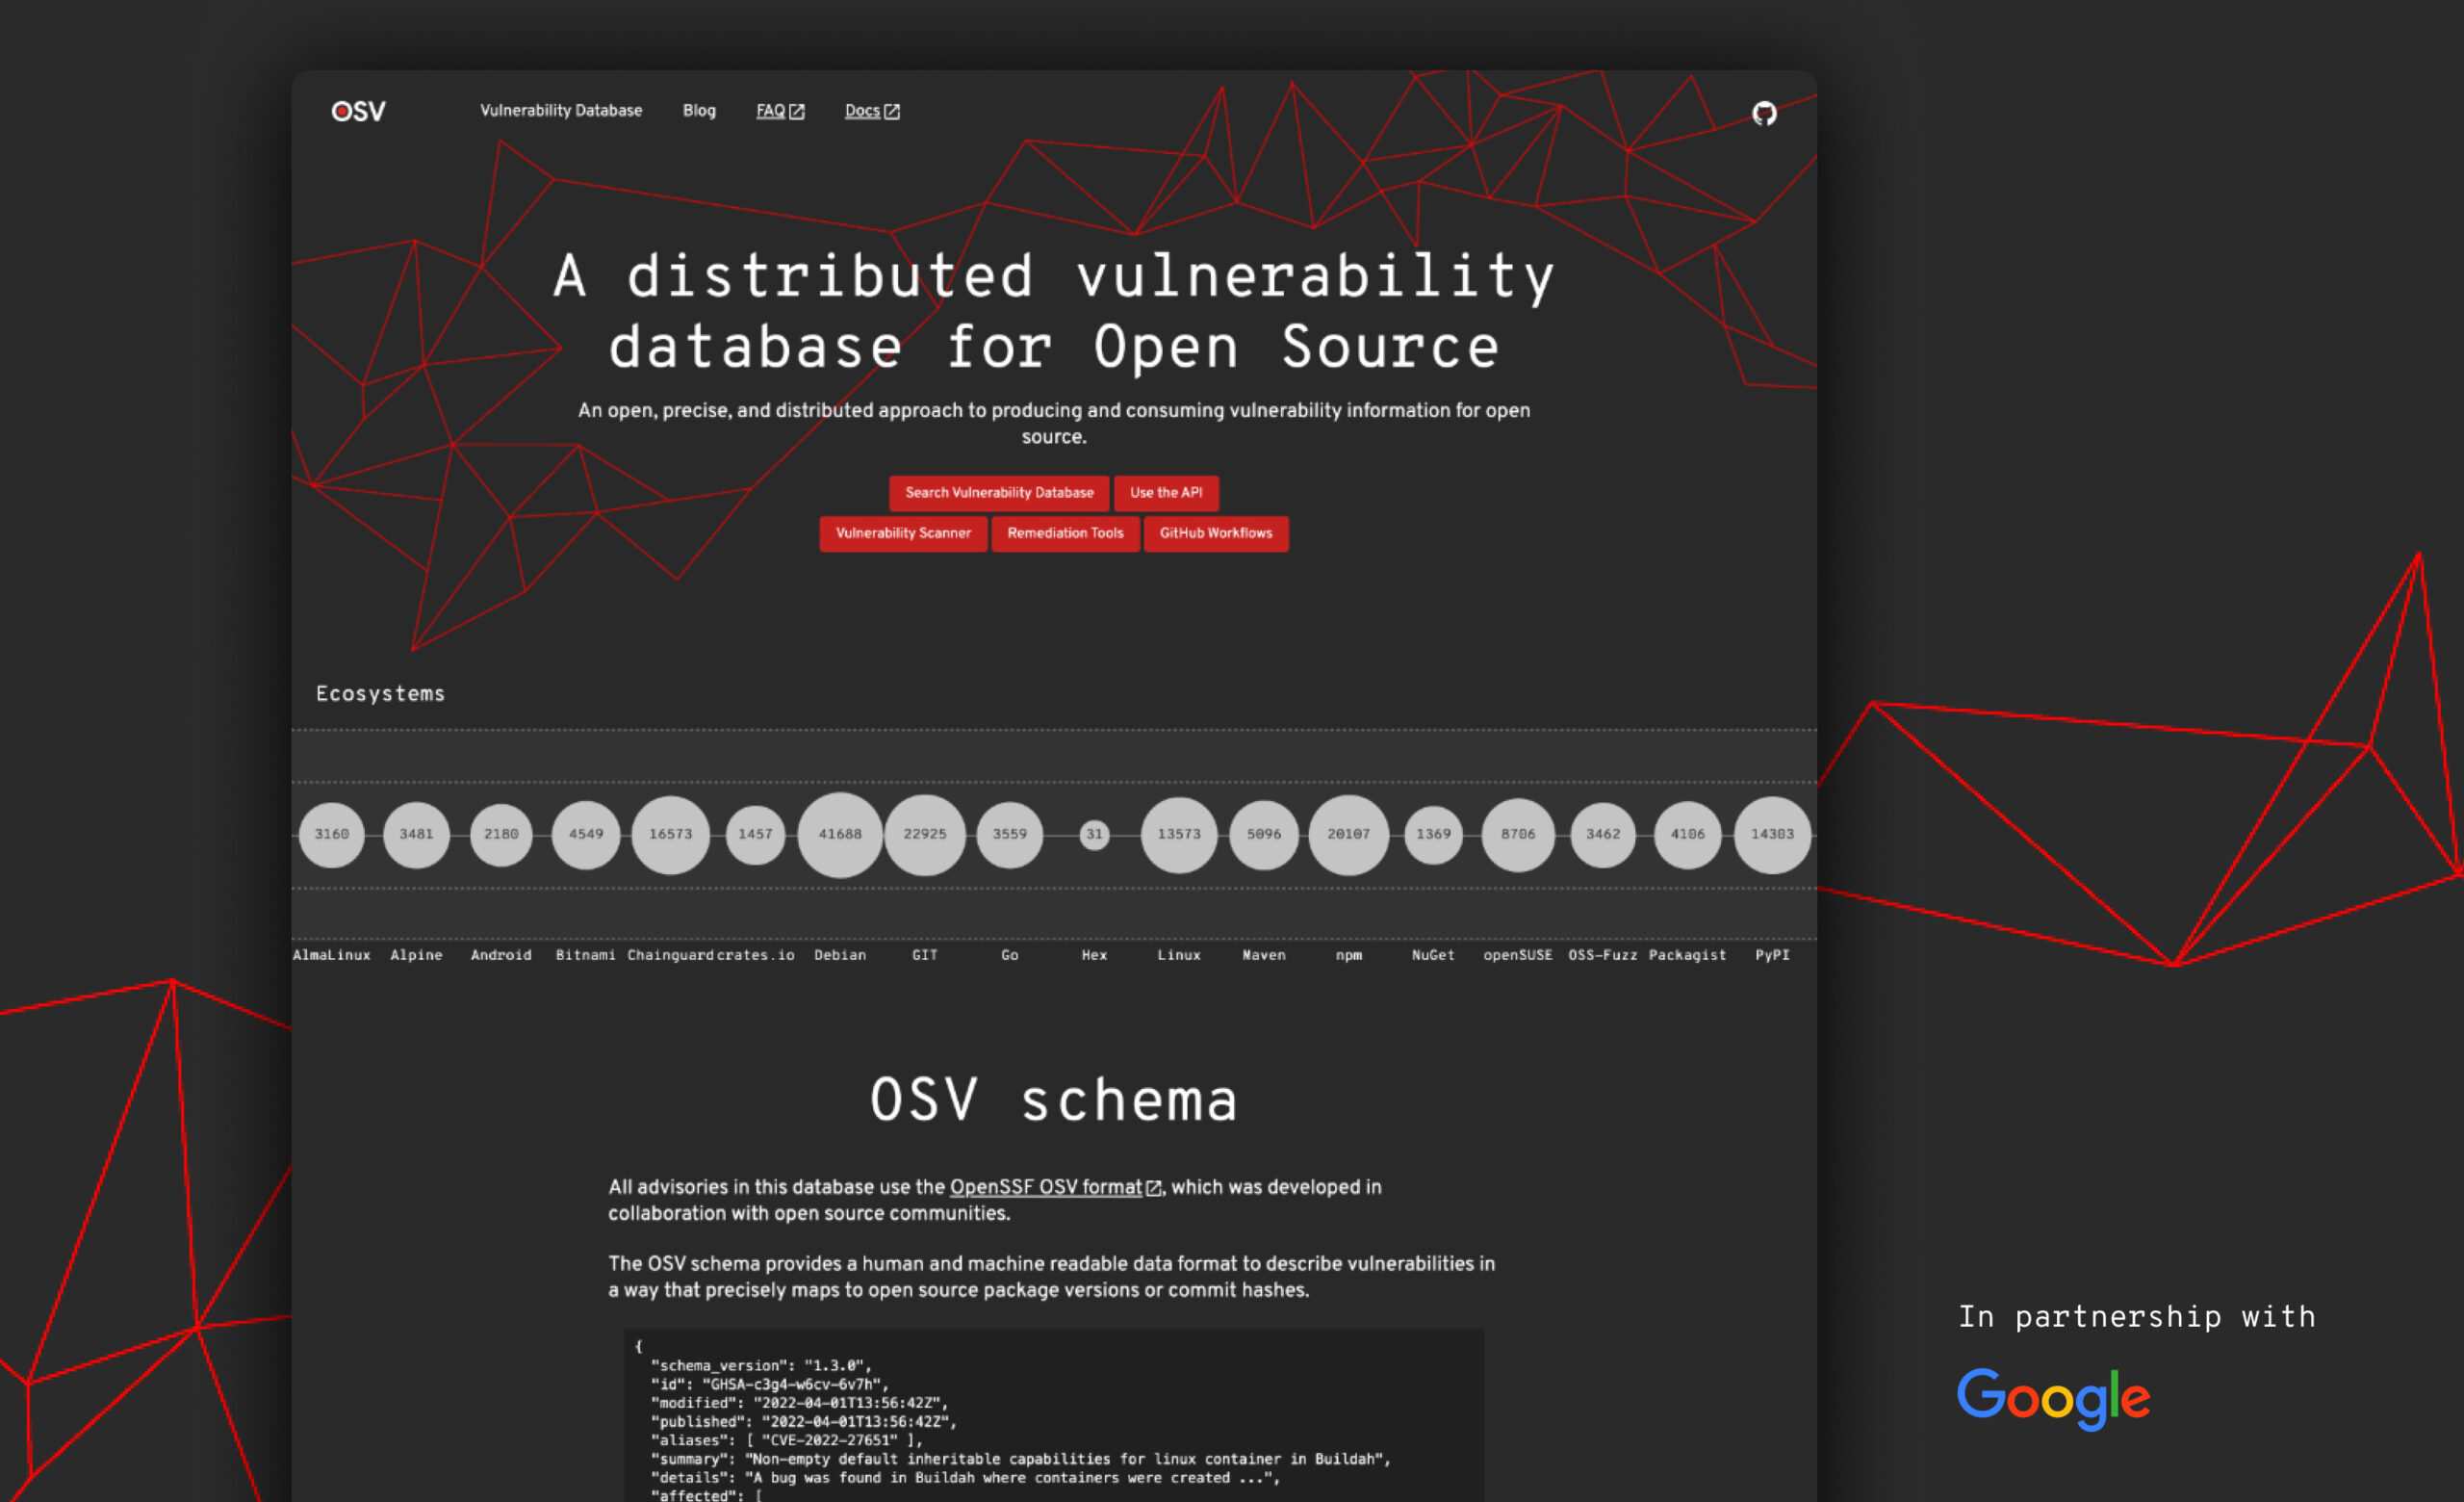2464x1502 pixels.
Task: Open the Vulnerability Database page
Action: (562, 111)
